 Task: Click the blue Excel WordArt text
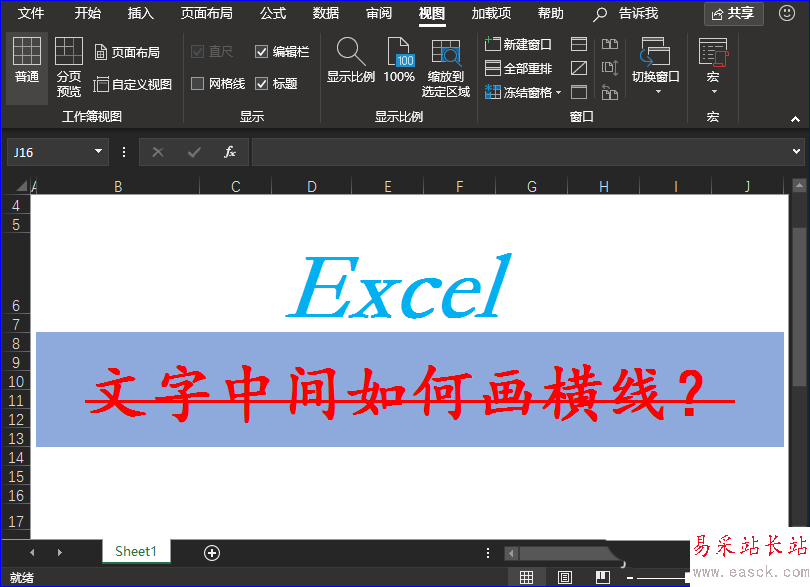399,286
